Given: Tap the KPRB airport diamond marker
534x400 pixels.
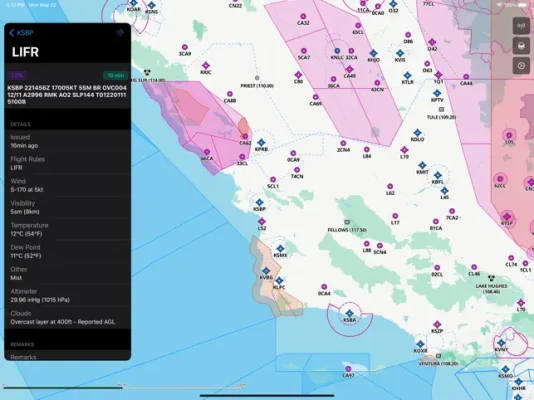Looking at the screenshot, I should click(x=261, y=142).
